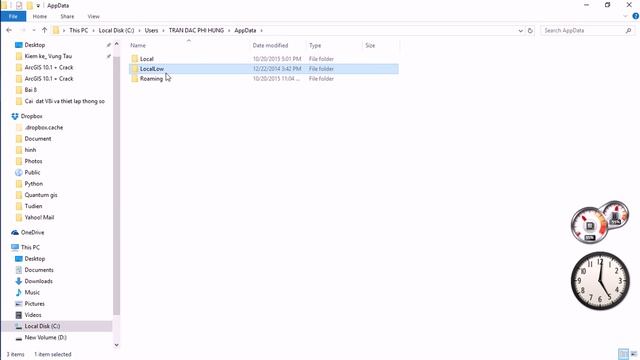This screenshot has height=360, width=640.
Task: Open the Pictures folder
Action: pos(35,304)
